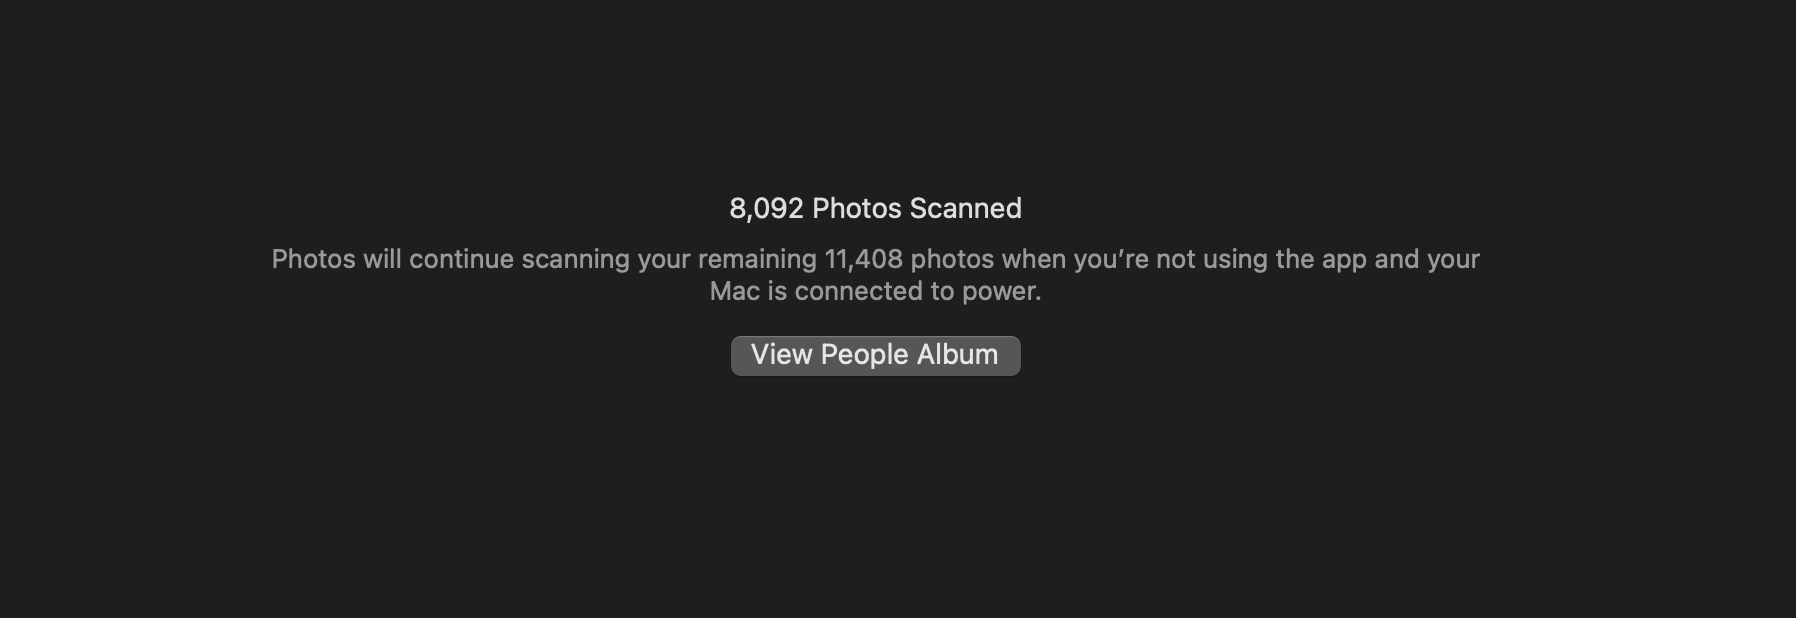The image size is (1796, 618).
Task: Click the word "Photos" in the heading
Action: pyautogui.click(x=857, y=208)
